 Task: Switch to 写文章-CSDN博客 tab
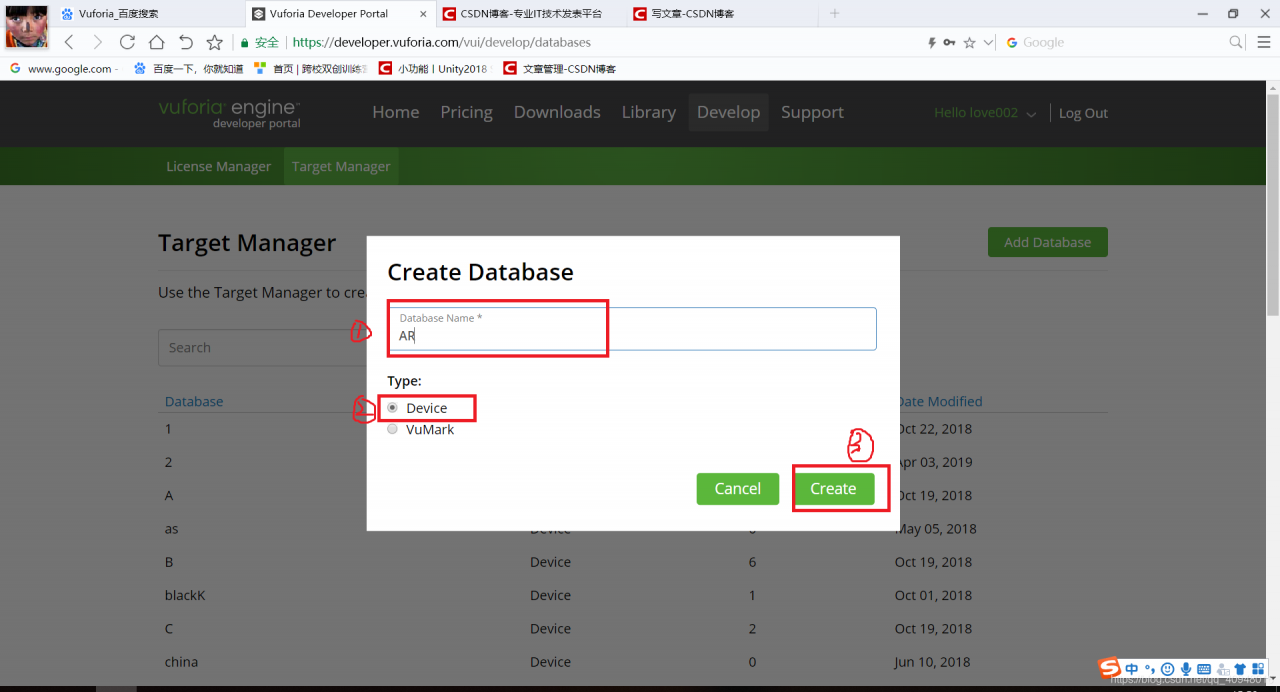click(720, 14)
